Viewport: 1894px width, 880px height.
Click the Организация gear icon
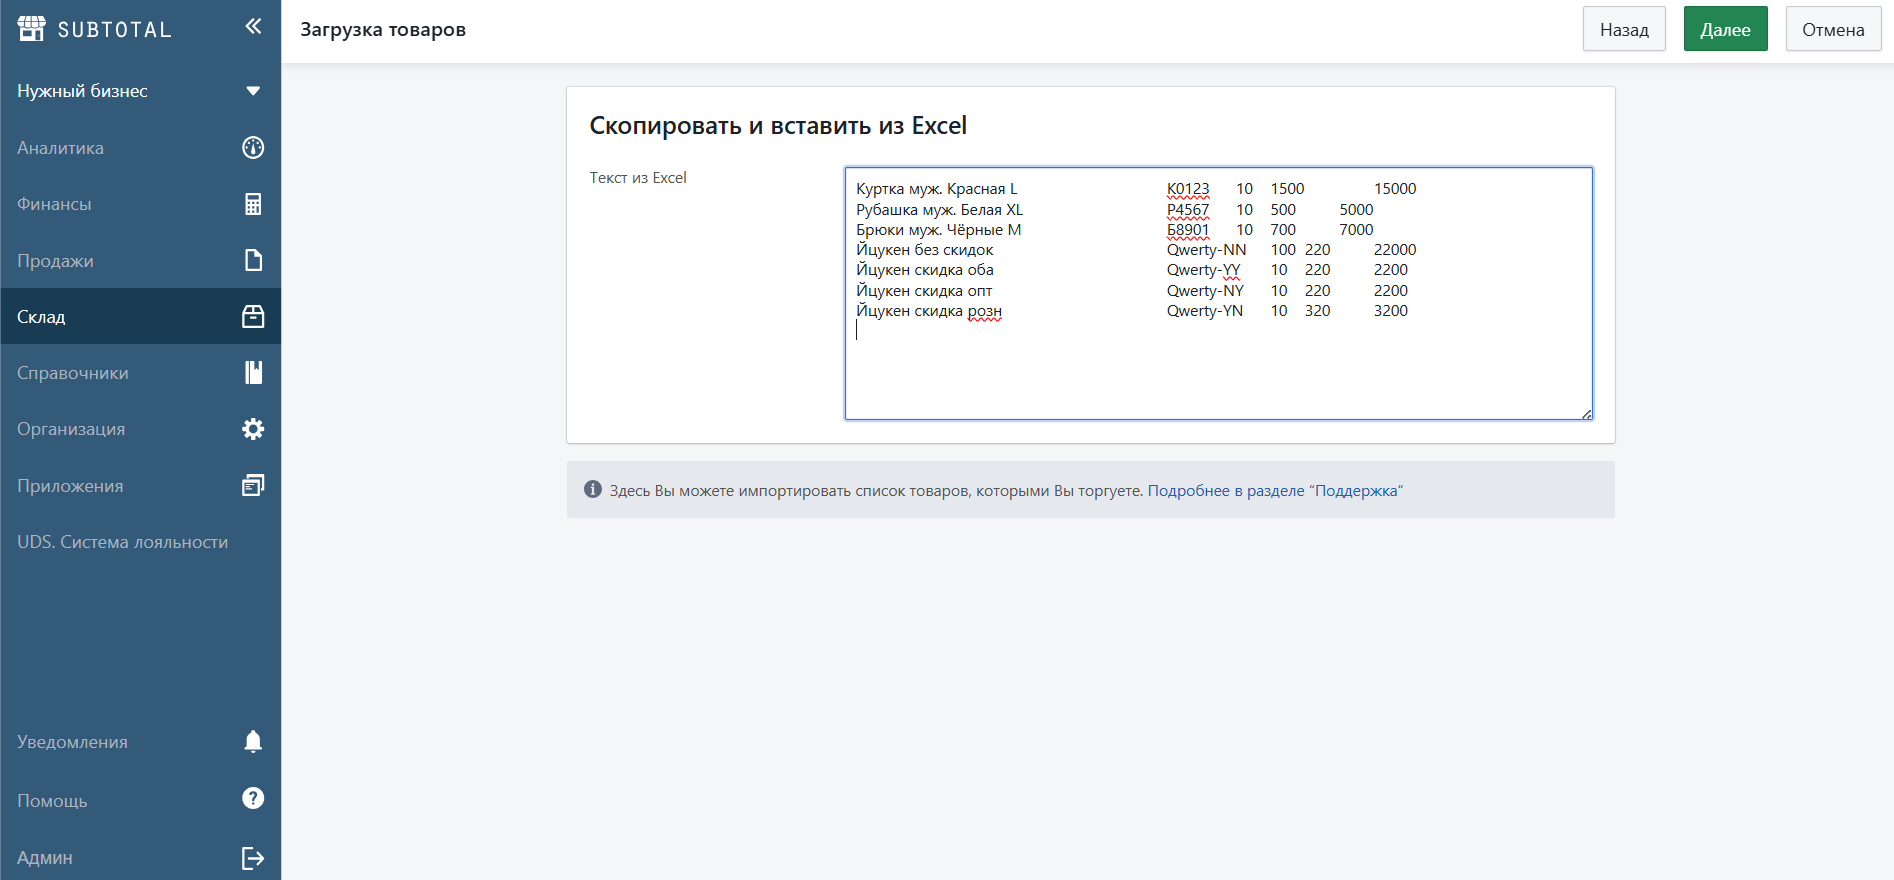253,429
